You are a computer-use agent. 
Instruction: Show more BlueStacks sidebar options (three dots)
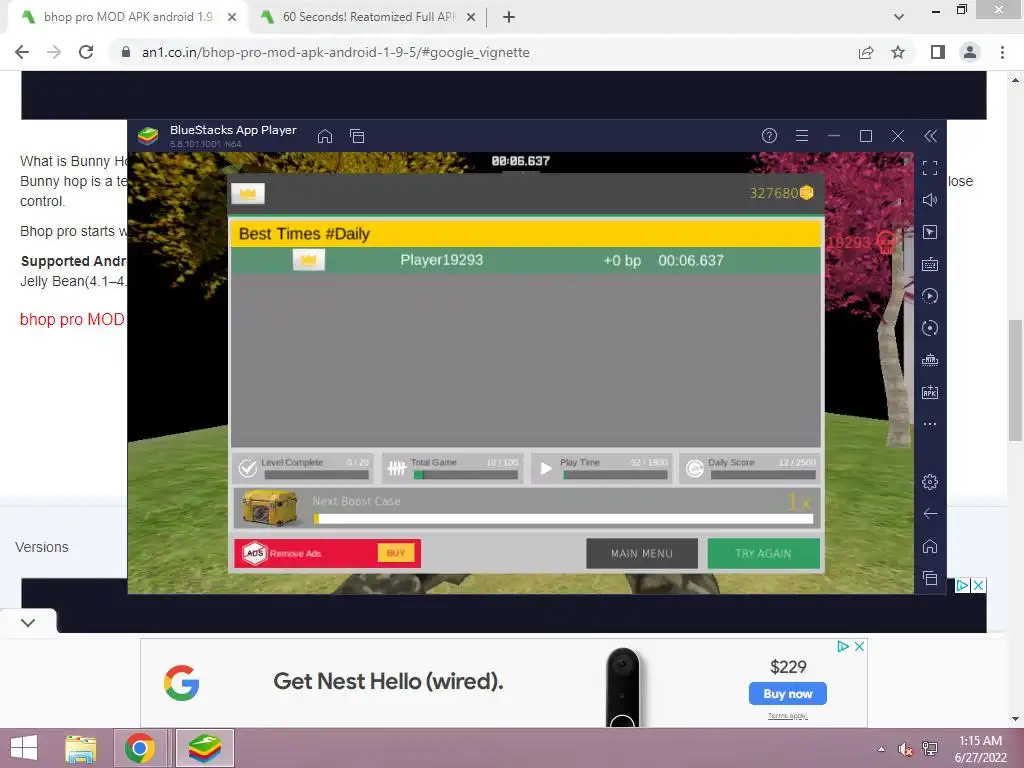930,424
